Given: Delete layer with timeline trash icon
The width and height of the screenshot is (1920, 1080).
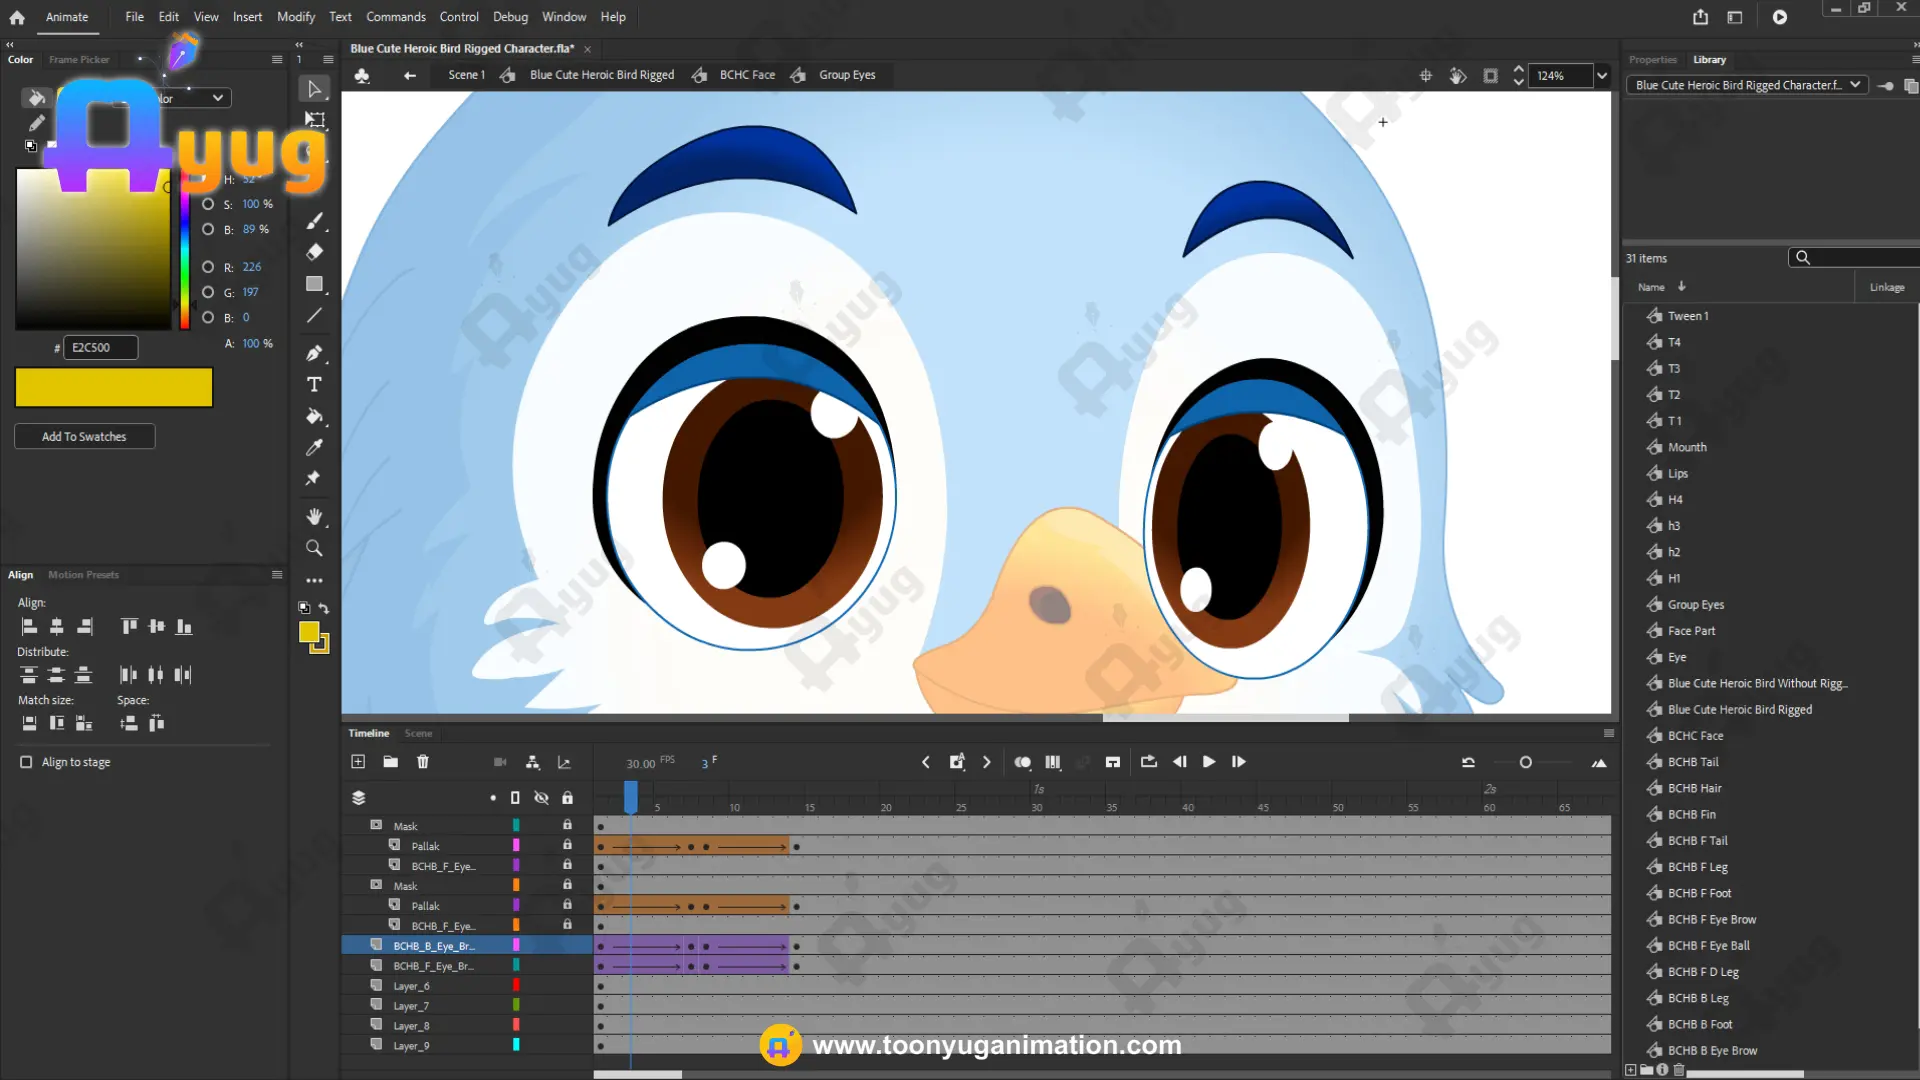Looking at the screenshot, I should (423, 762).
